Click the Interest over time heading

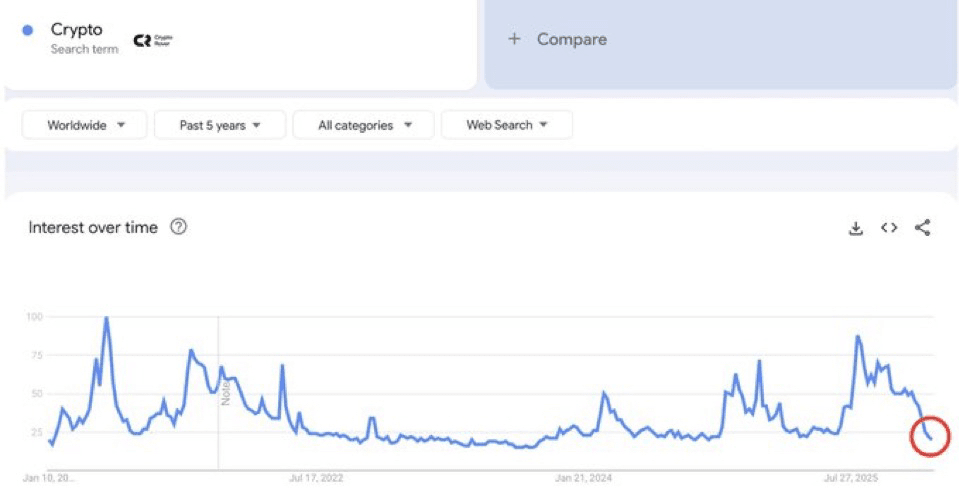pyautogui.click(x=93, y=227)
